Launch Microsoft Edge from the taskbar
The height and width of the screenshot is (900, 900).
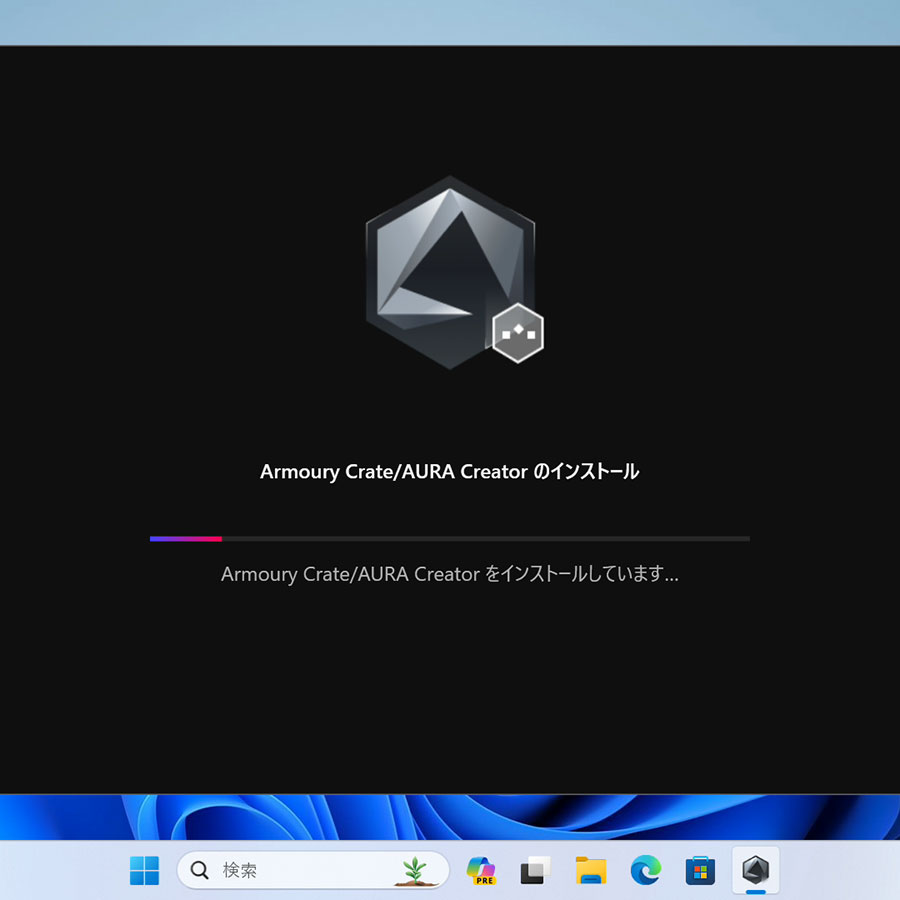point(645,870)
